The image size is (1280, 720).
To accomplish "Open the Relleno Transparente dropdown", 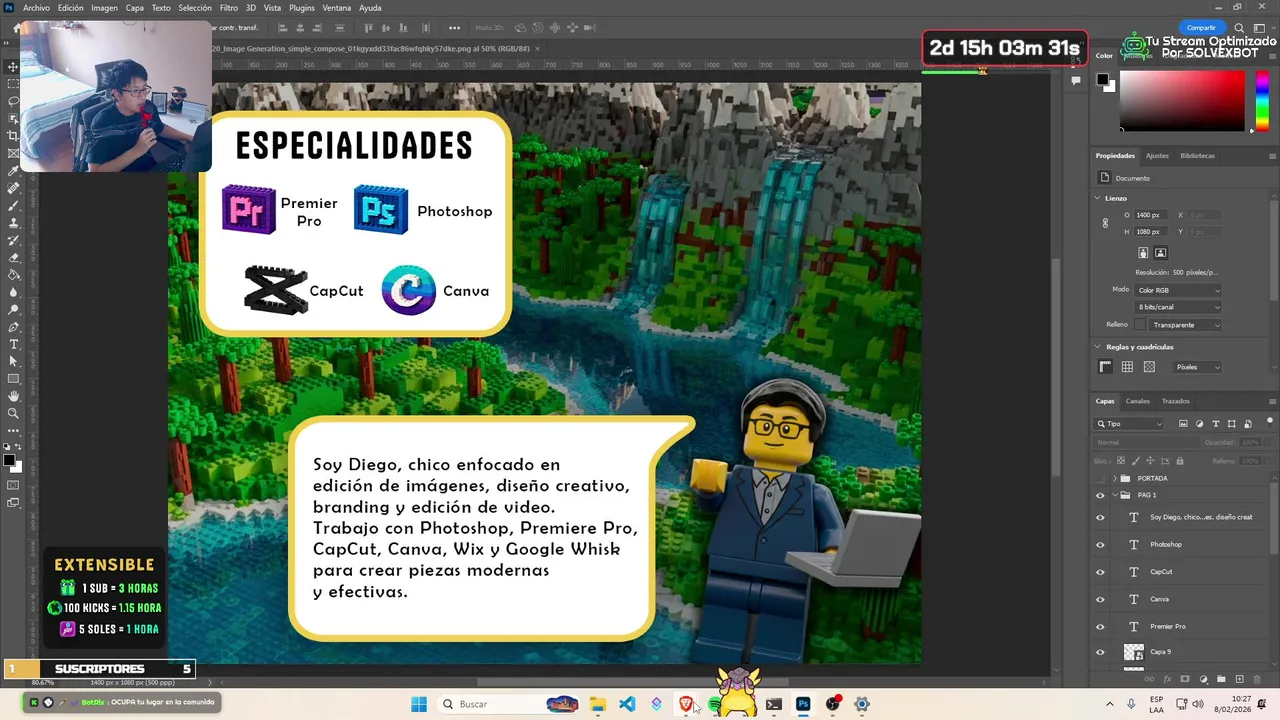I will pos(1185,325).
